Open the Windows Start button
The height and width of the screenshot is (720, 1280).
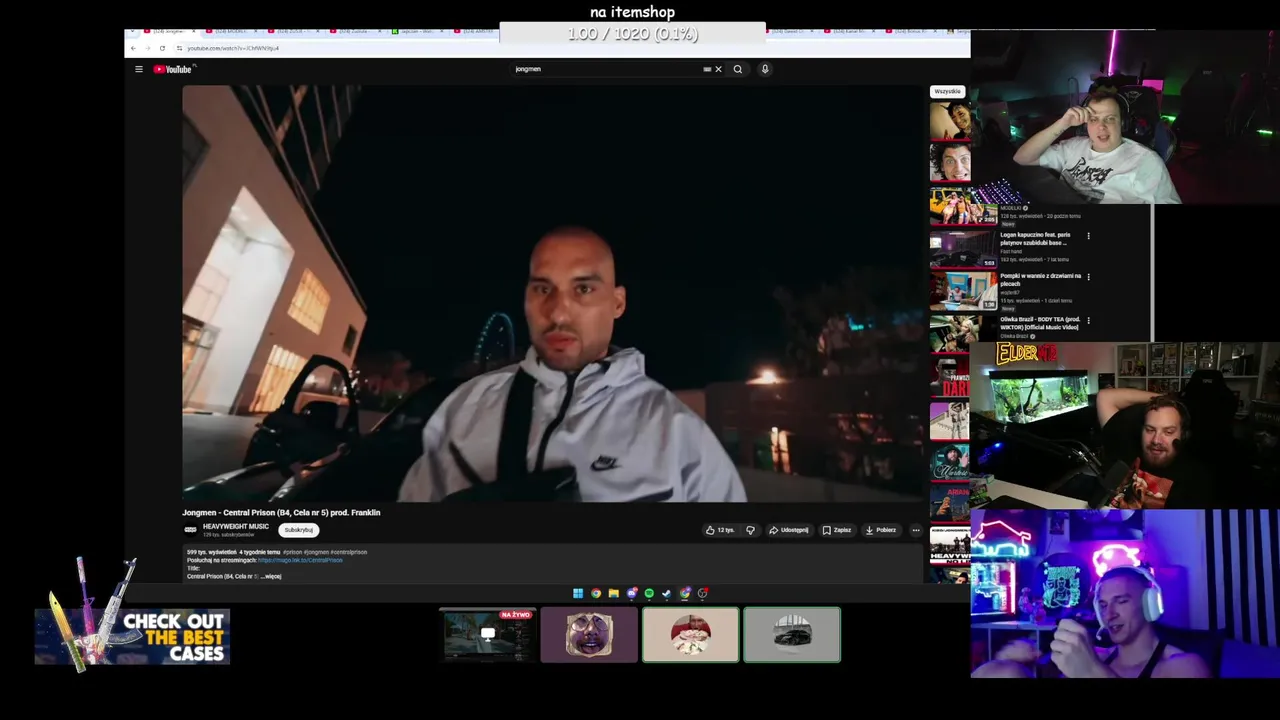[578, 593]
